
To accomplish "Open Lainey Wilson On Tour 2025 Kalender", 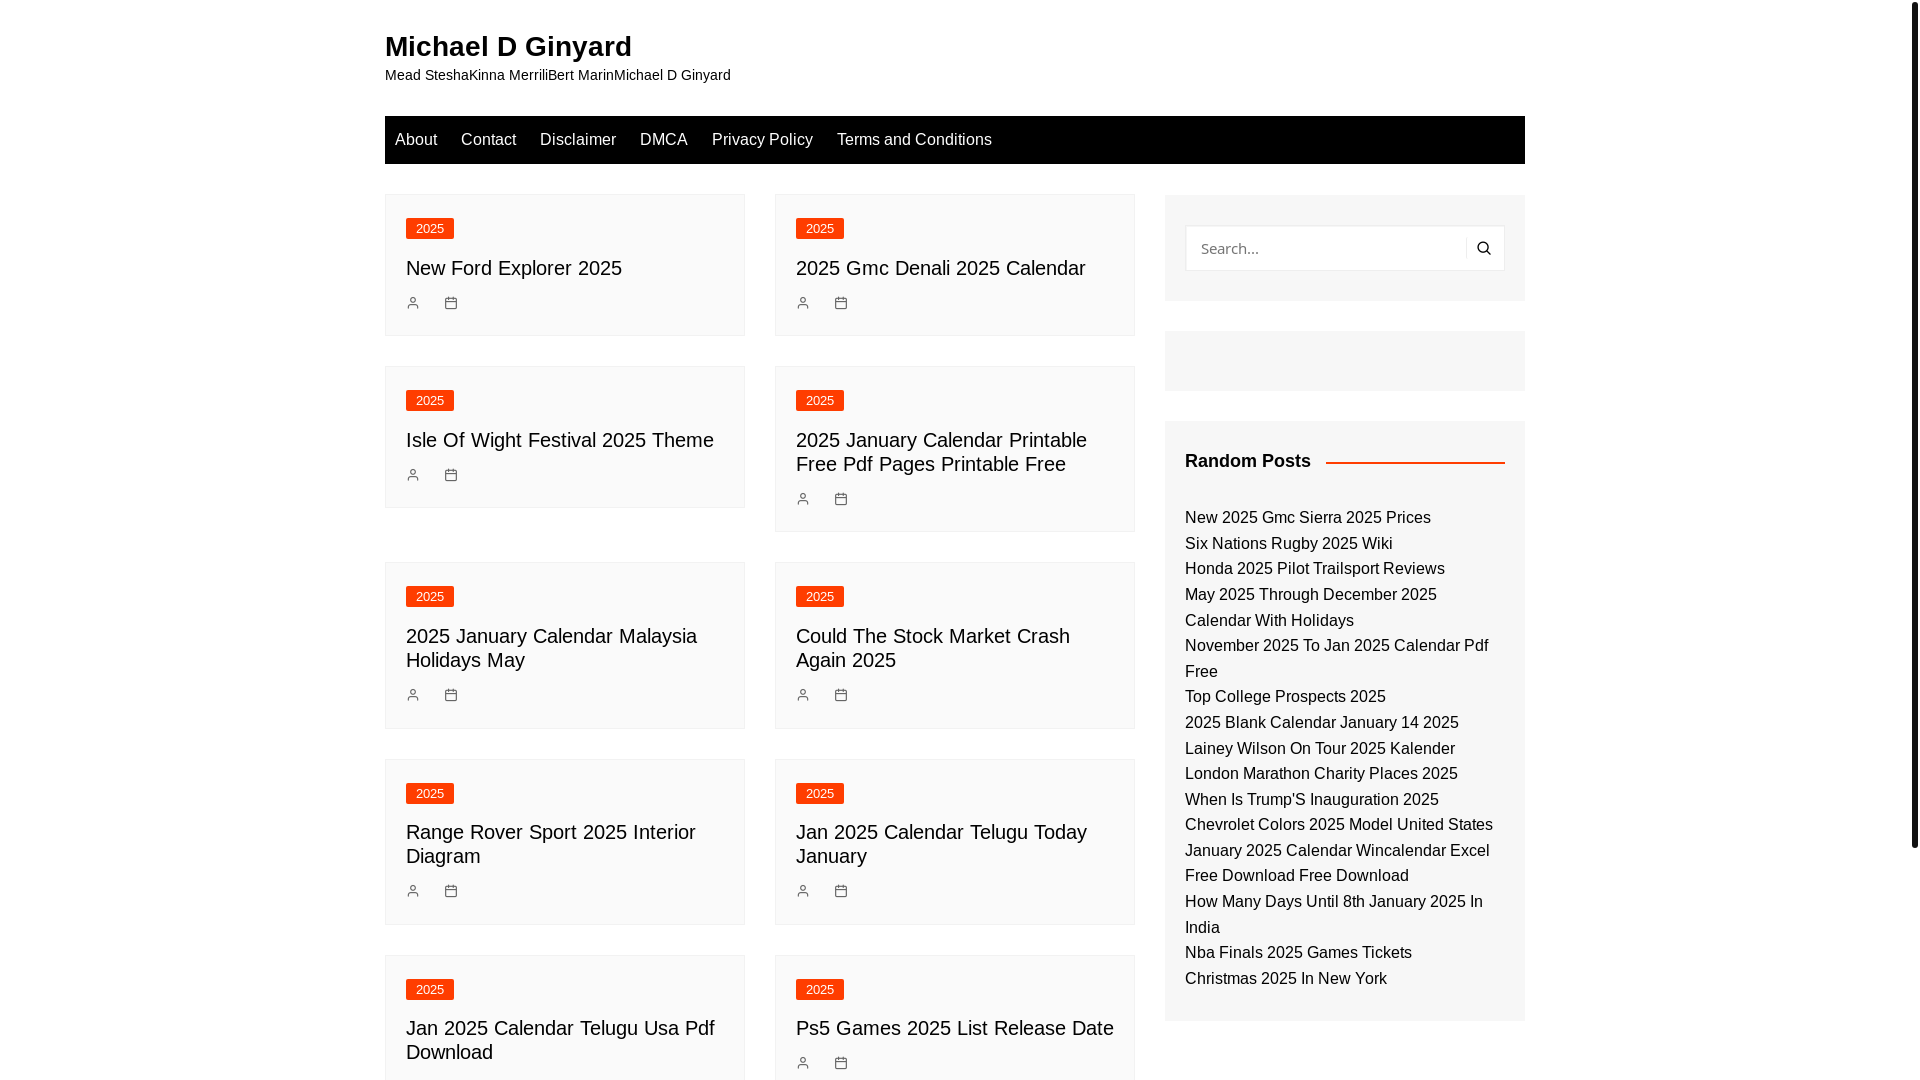I will (1320, 749).
